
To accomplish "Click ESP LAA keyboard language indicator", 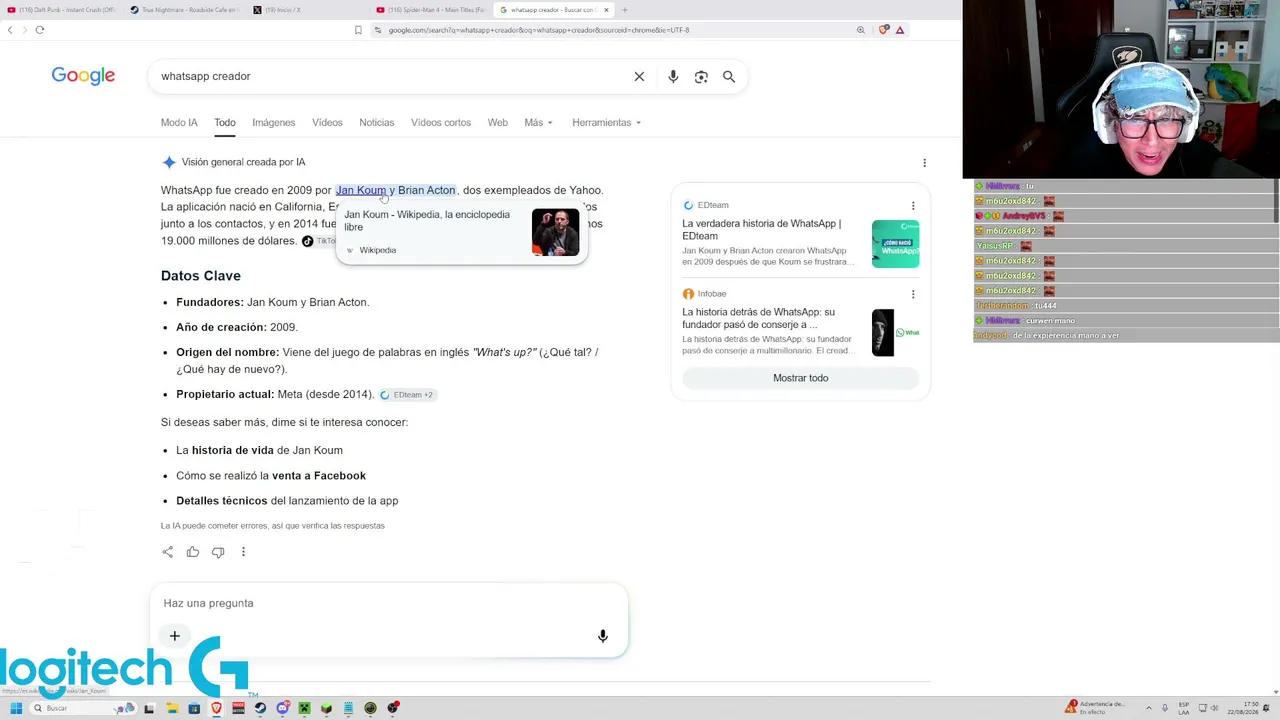I will coord(1184,708).
